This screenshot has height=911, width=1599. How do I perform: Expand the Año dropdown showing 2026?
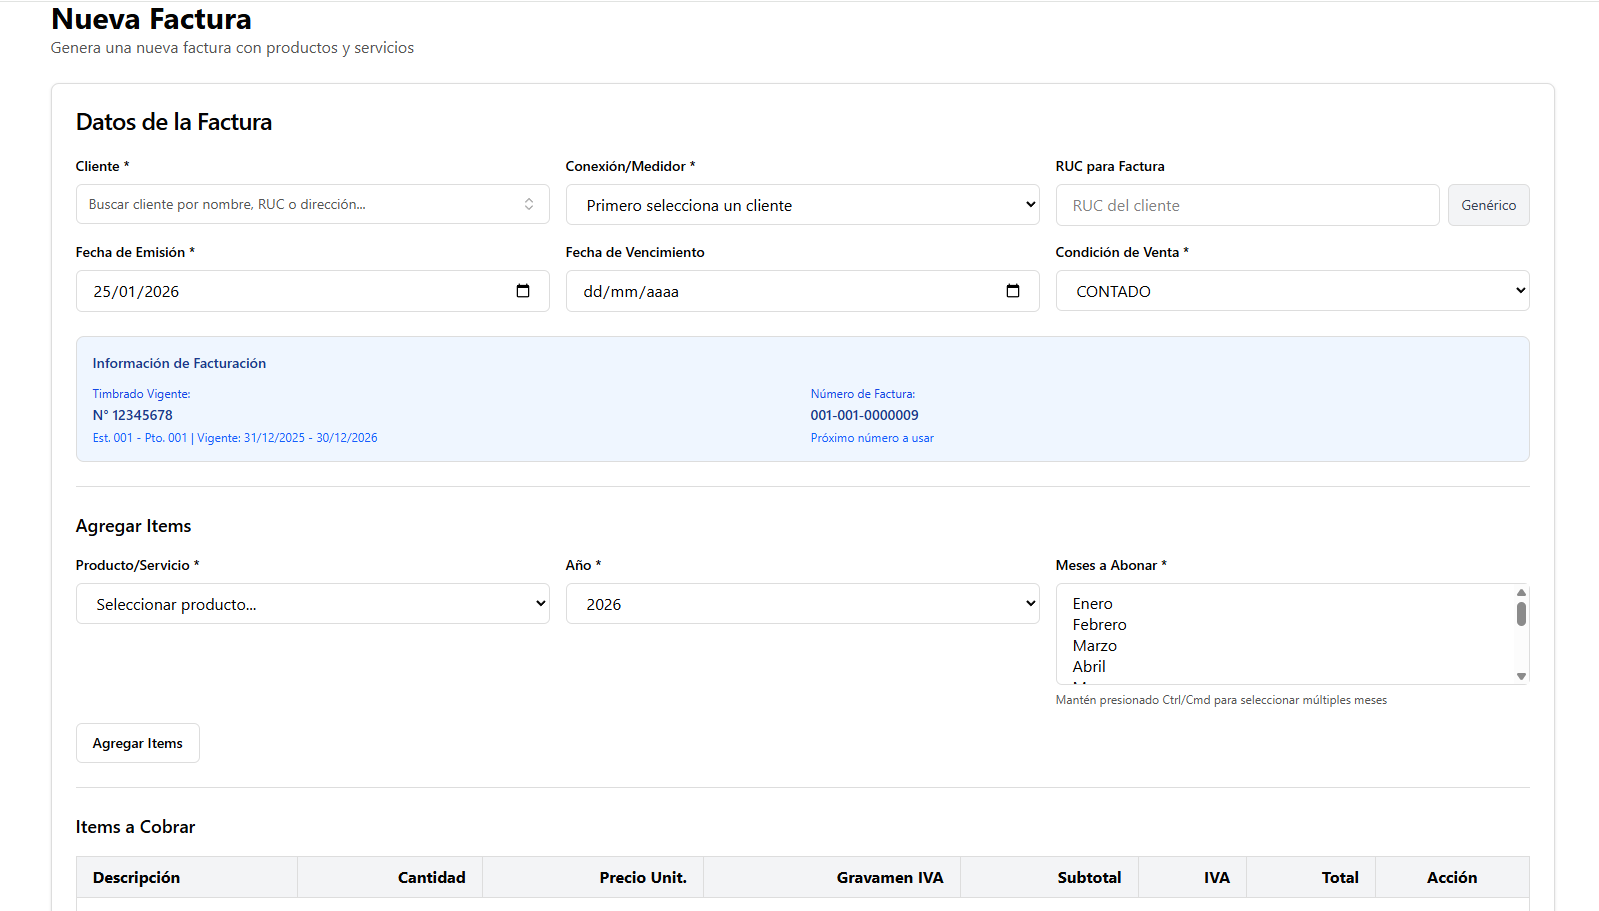coord(802,604)
